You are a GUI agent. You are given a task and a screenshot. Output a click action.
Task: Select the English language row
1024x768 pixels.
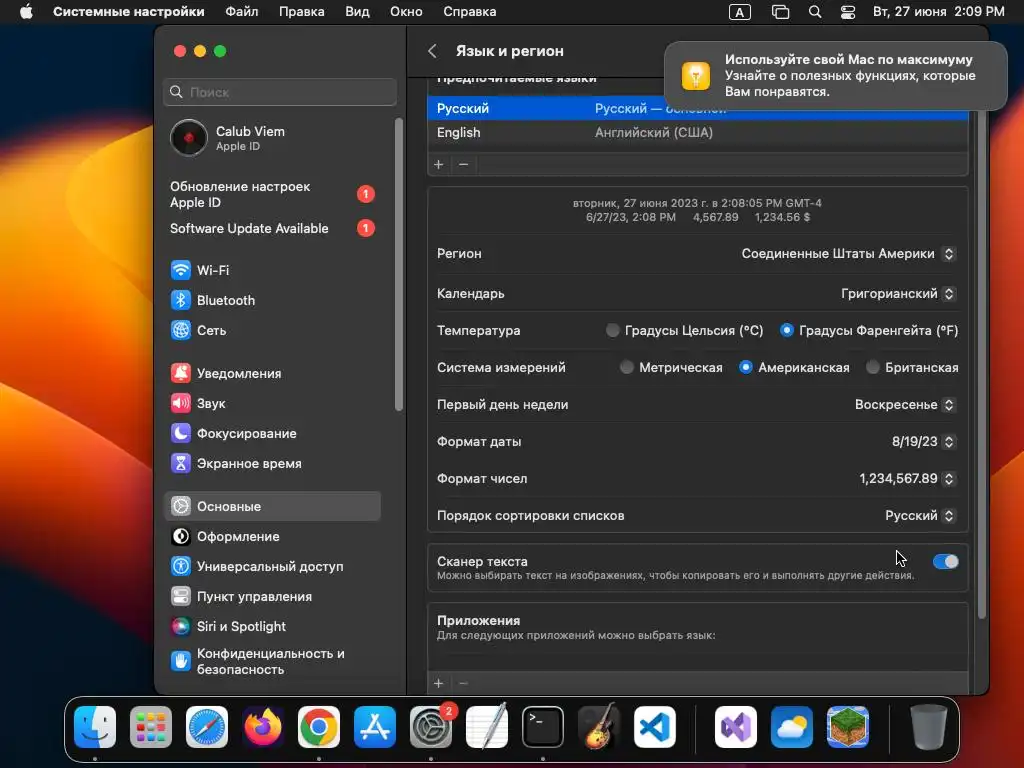[697, 133]
